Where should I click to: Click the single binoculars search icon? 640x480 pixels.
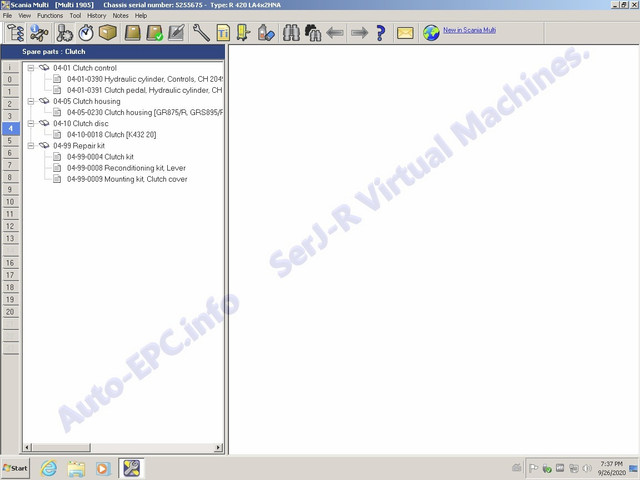point(291,33)
